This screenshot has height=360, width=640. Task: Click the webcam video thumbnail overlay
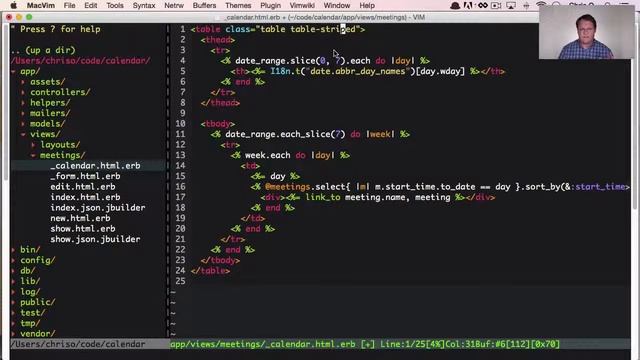coord(587,32)
